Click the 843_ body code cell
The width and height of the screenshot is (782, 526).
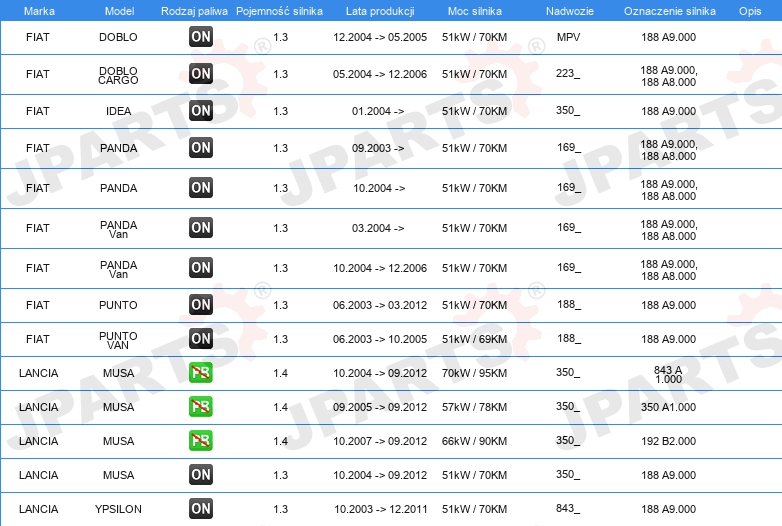[x=568, y=508]
